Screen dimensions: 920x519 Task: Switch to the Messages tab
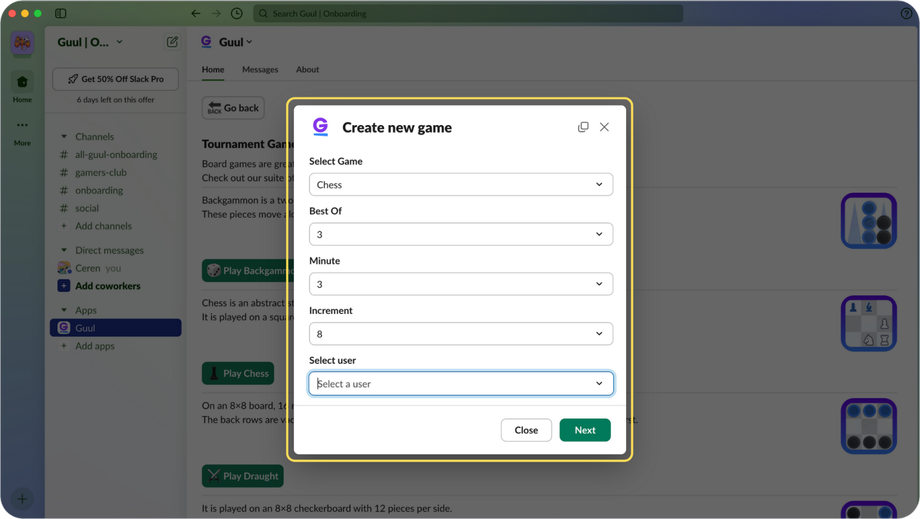pyautogui.click(x=260, y=70)
